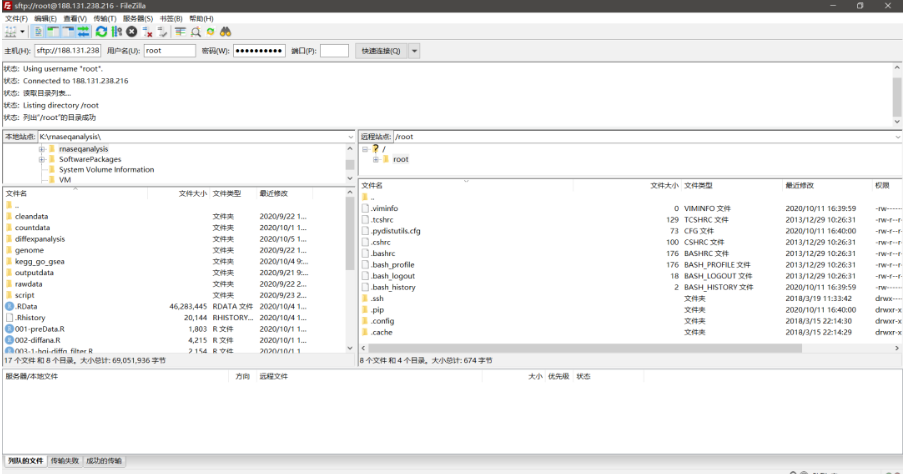Toggle the transfer queue display icon
This screenshot has height=474, width=913.
(x=83, y=32)
